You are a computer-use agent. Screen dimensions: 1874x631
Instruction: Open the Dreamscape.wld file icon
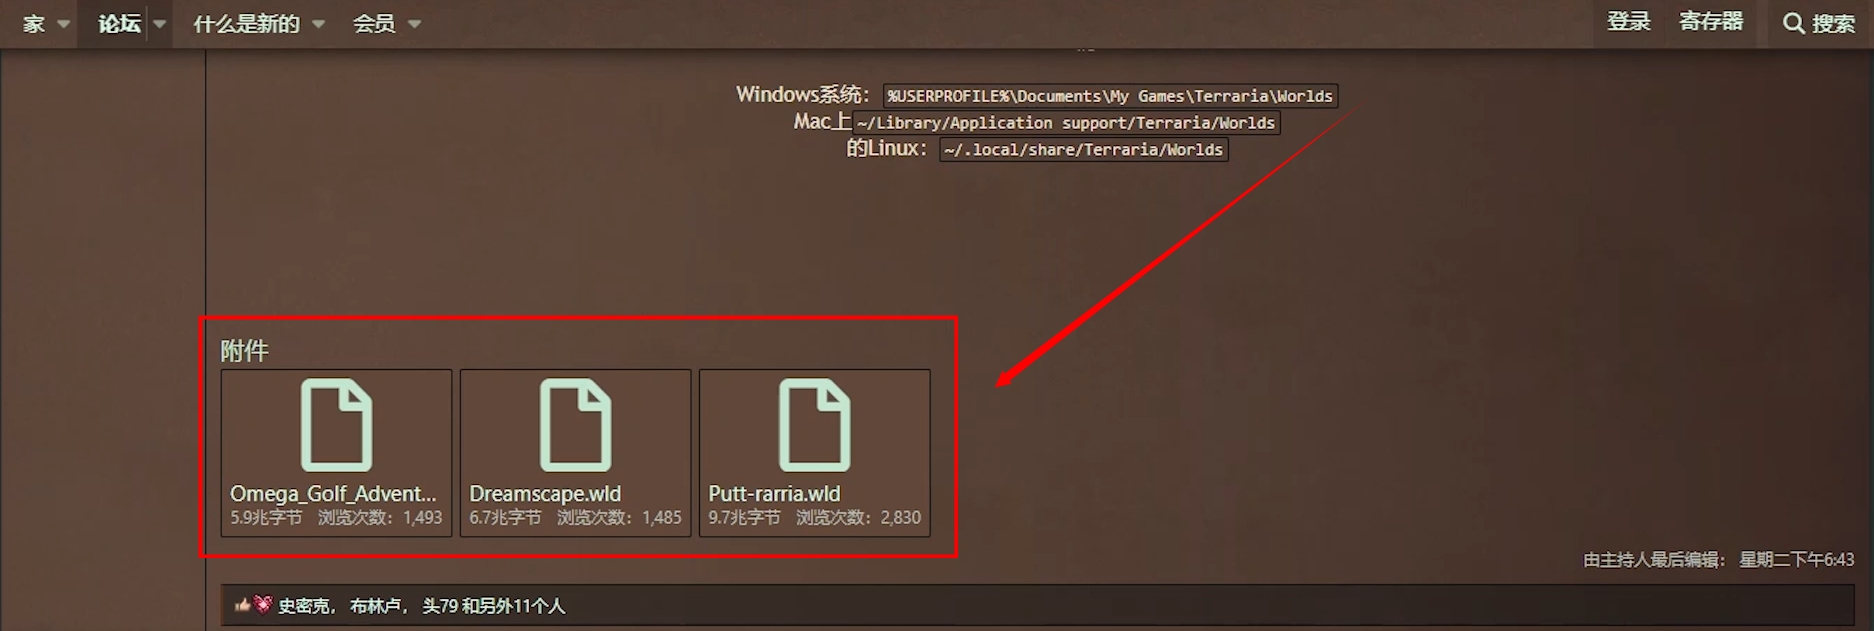click(576, 425)
